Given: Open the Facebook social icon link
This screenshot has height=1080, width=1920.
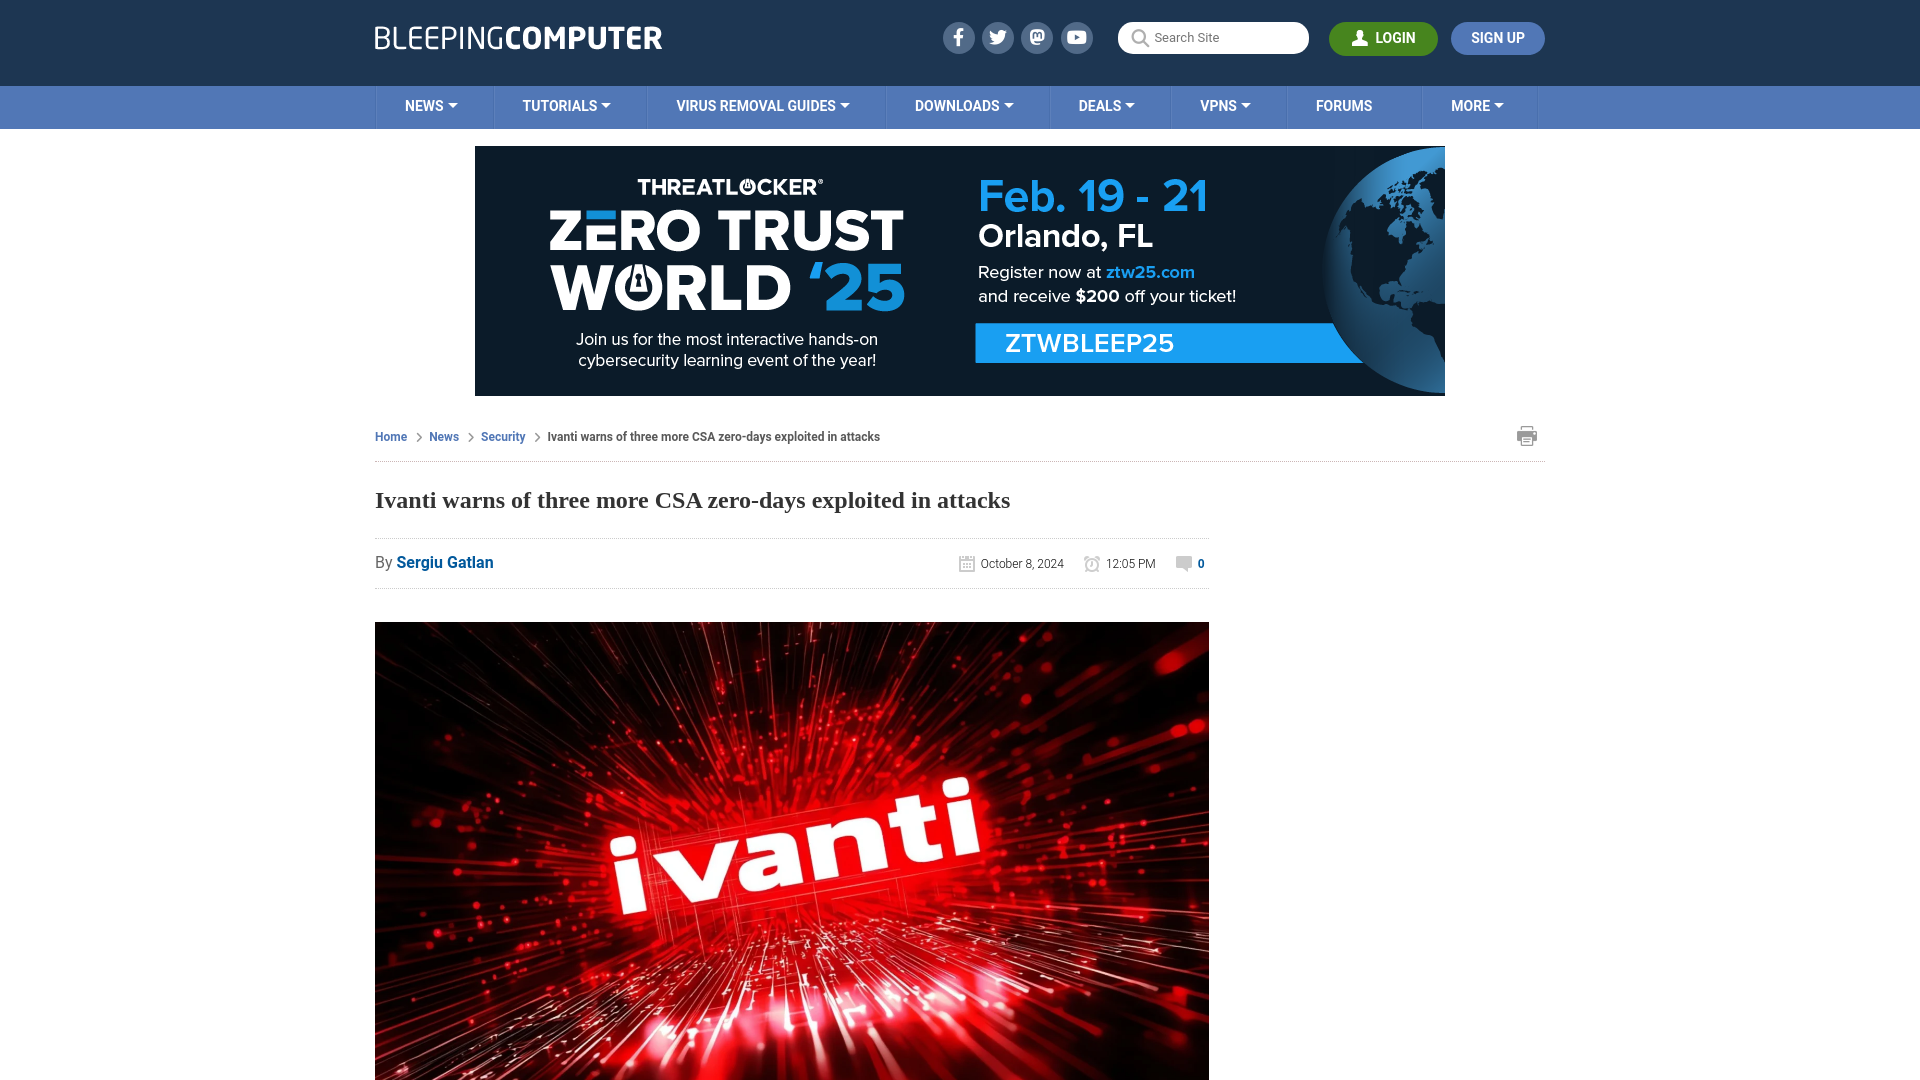Looking at the screenshot, I should pyautogui.click(x=957, y=37).
